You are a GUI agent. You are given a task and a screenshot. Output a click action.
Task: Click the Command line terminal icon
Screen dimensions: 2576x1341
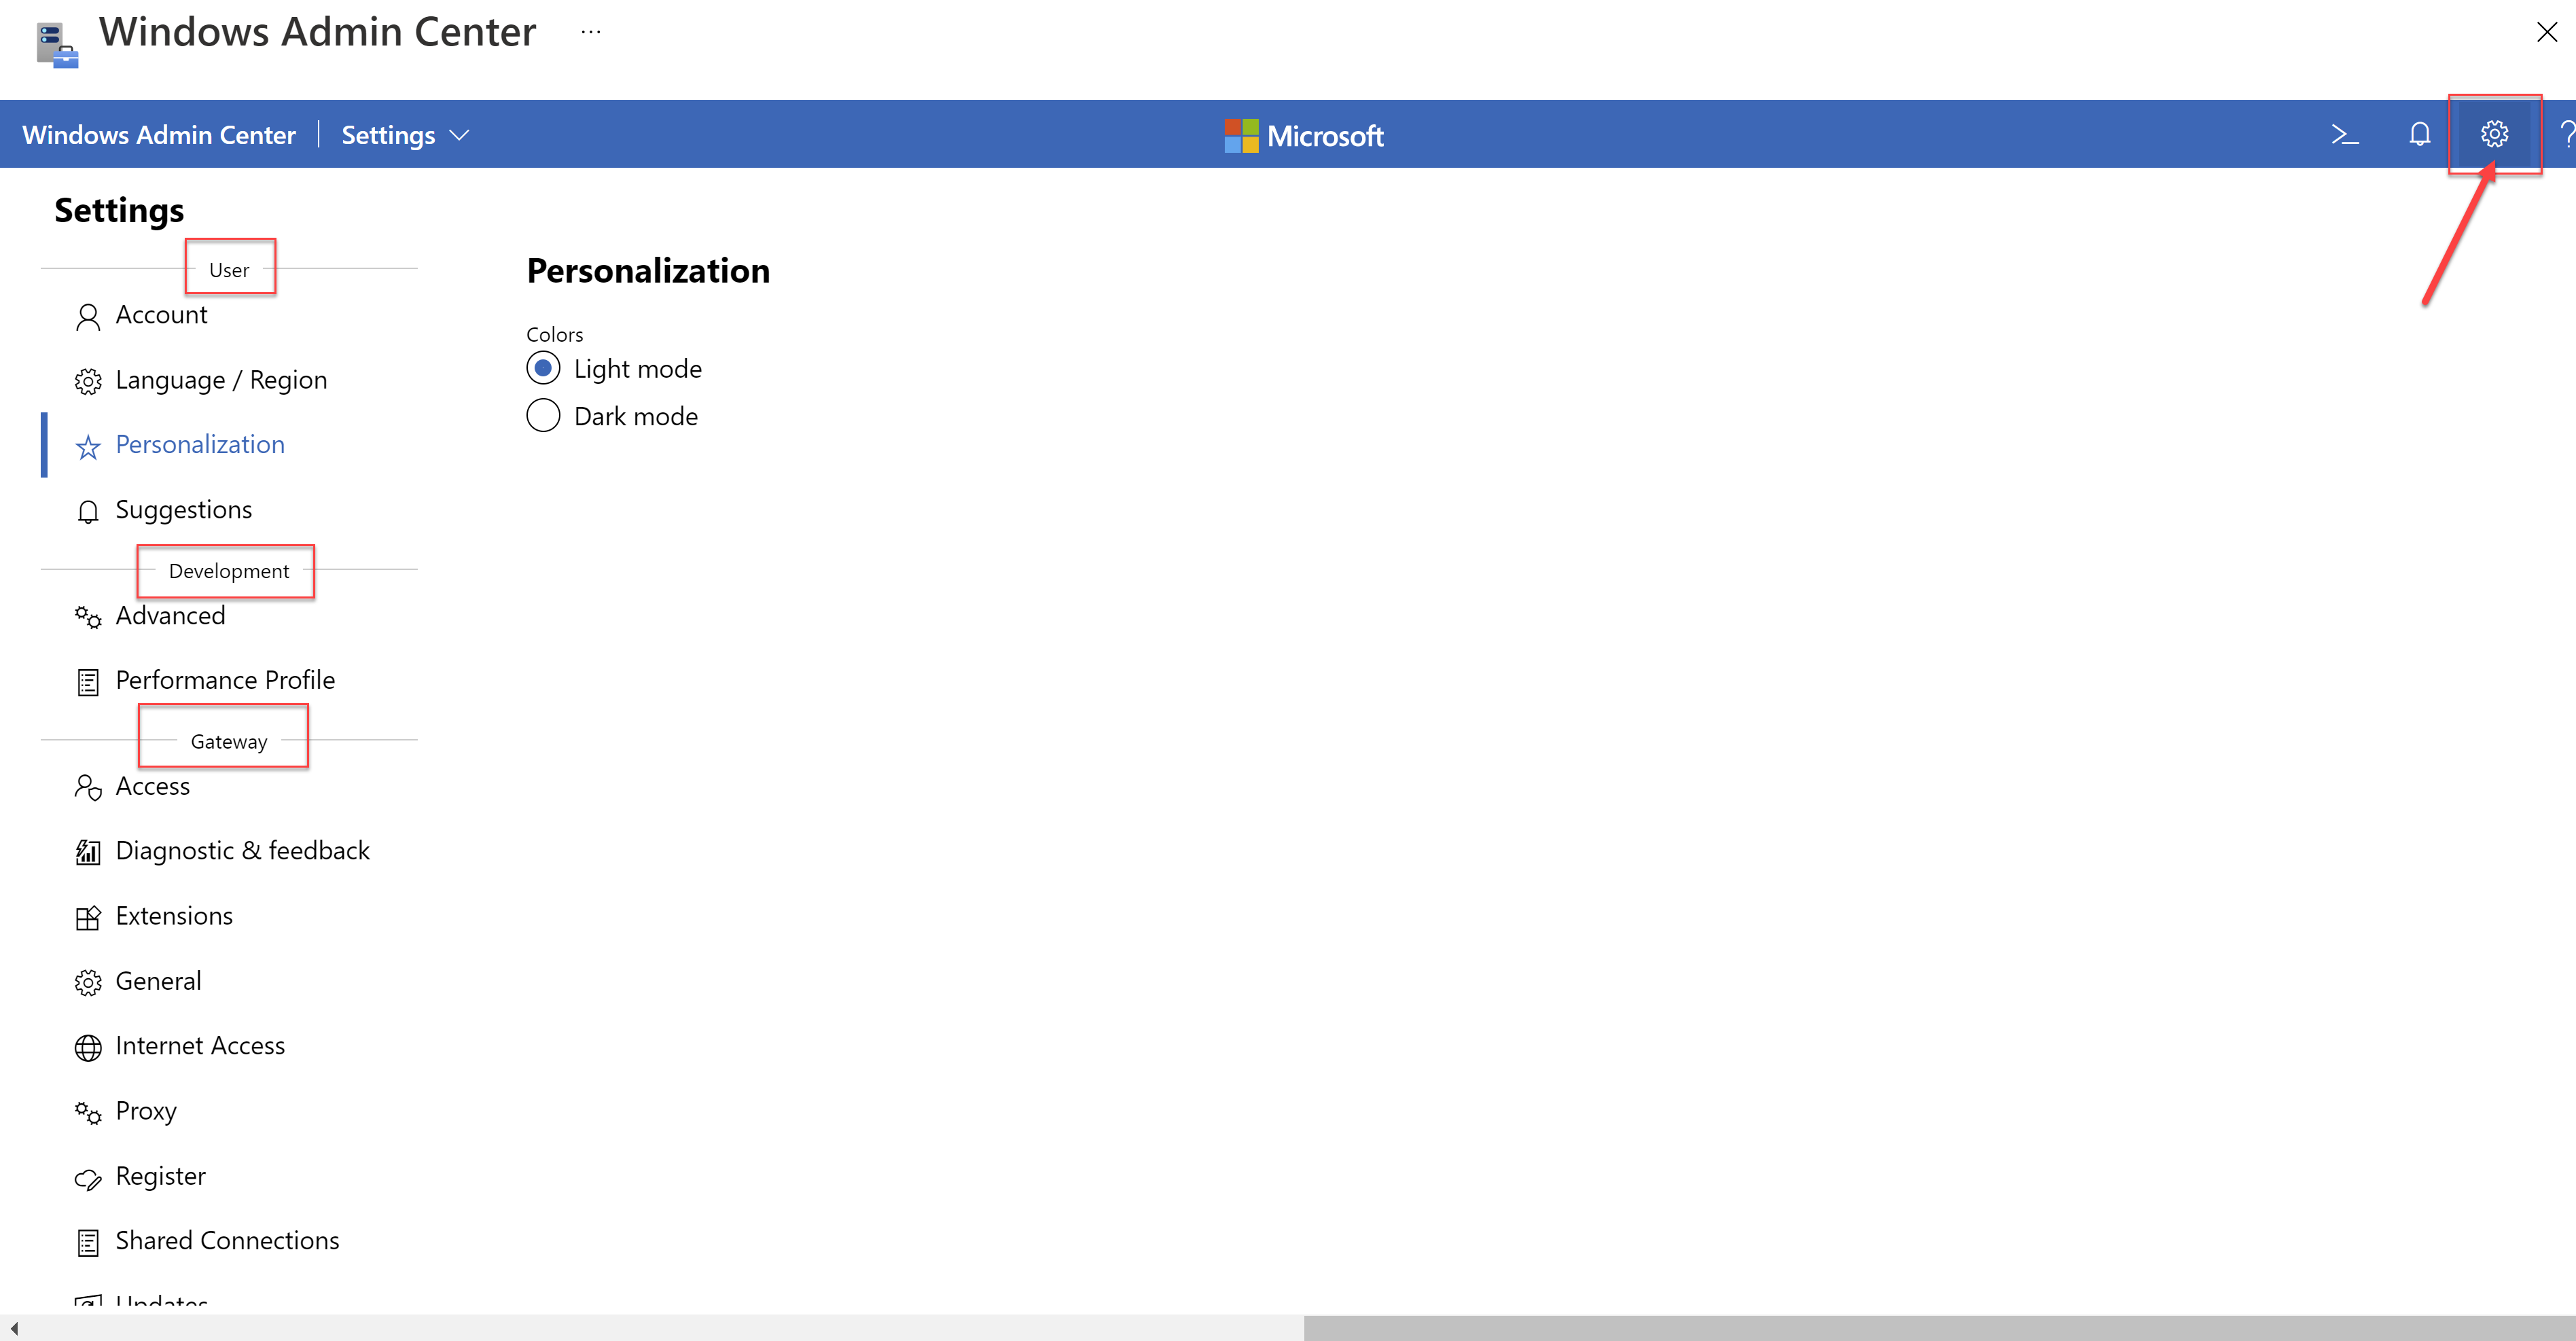[x=2344, y=135]
